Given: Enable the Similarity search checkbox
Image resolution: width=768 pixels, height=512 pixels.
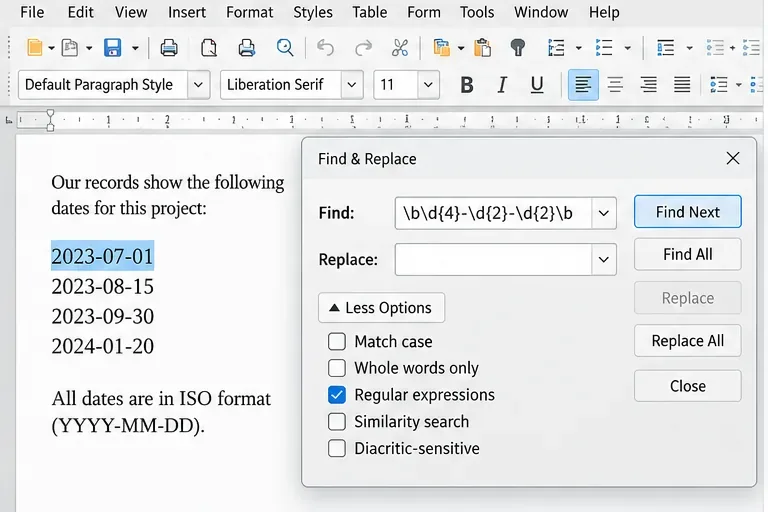Looking at the screenshot, I should tap(337, 421).
